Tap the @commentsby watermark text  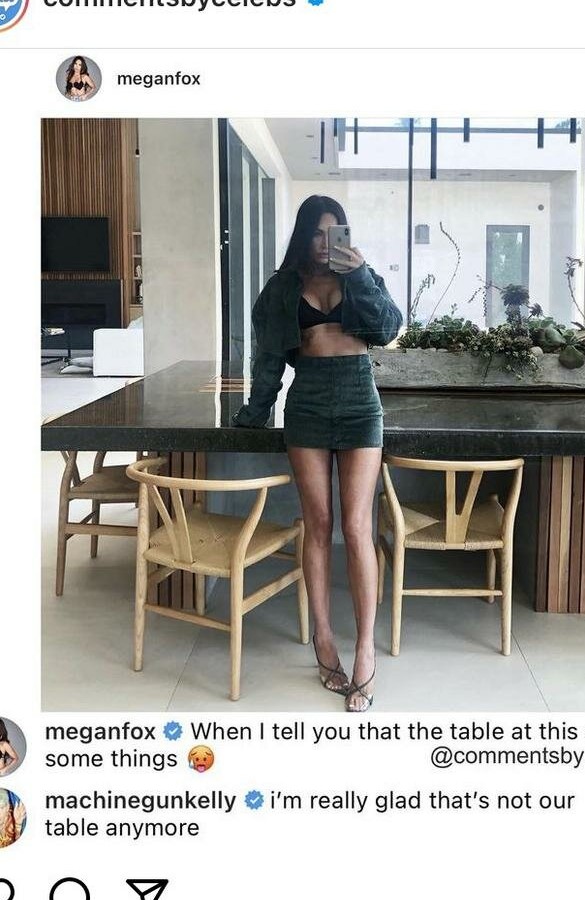[507, 757]
